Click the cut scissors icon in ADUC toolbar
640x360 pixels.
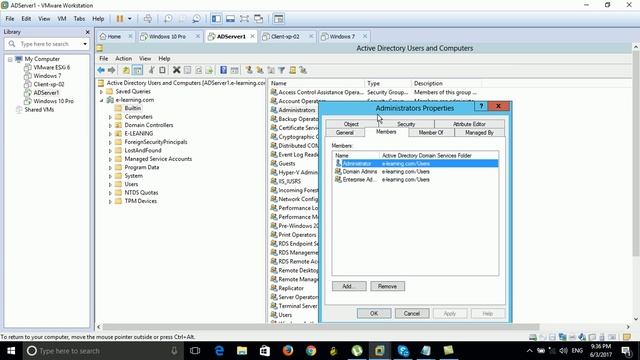(151, 70)
